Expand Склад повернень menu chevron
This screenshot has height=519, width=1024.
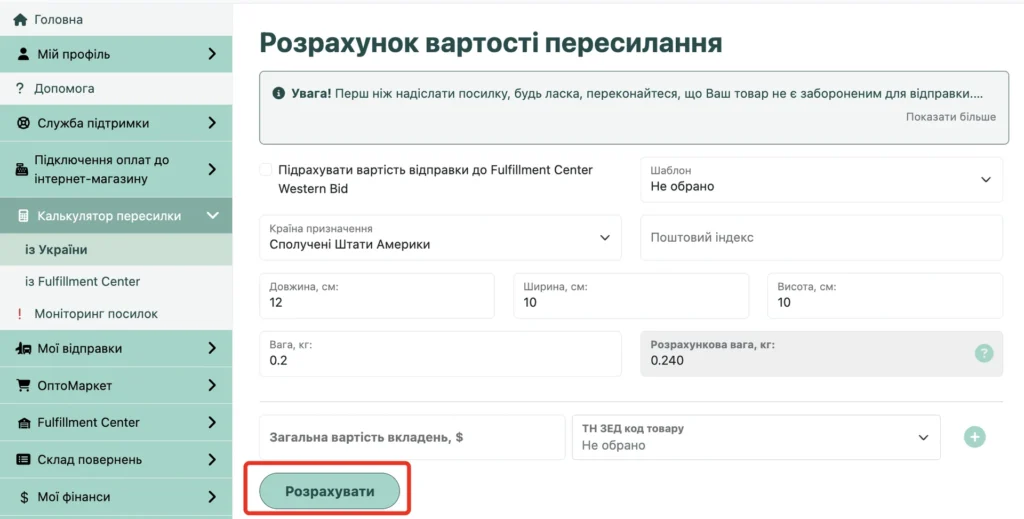(212, 460)
